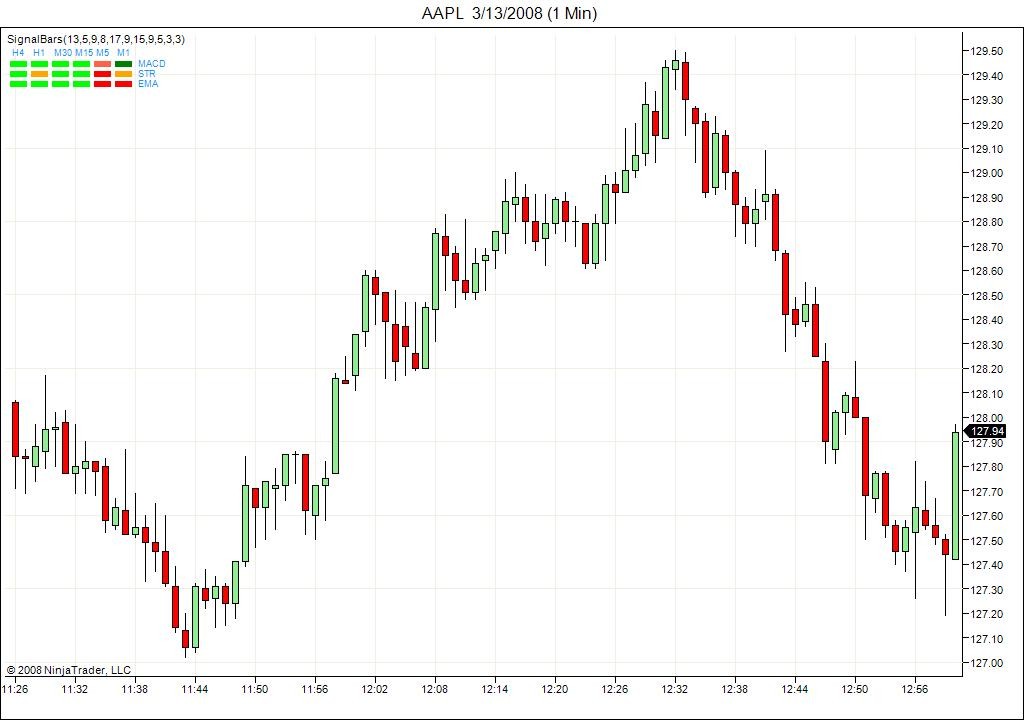Click the © 2008 NinjaTrader, LLC copyright text

(69, 670)
